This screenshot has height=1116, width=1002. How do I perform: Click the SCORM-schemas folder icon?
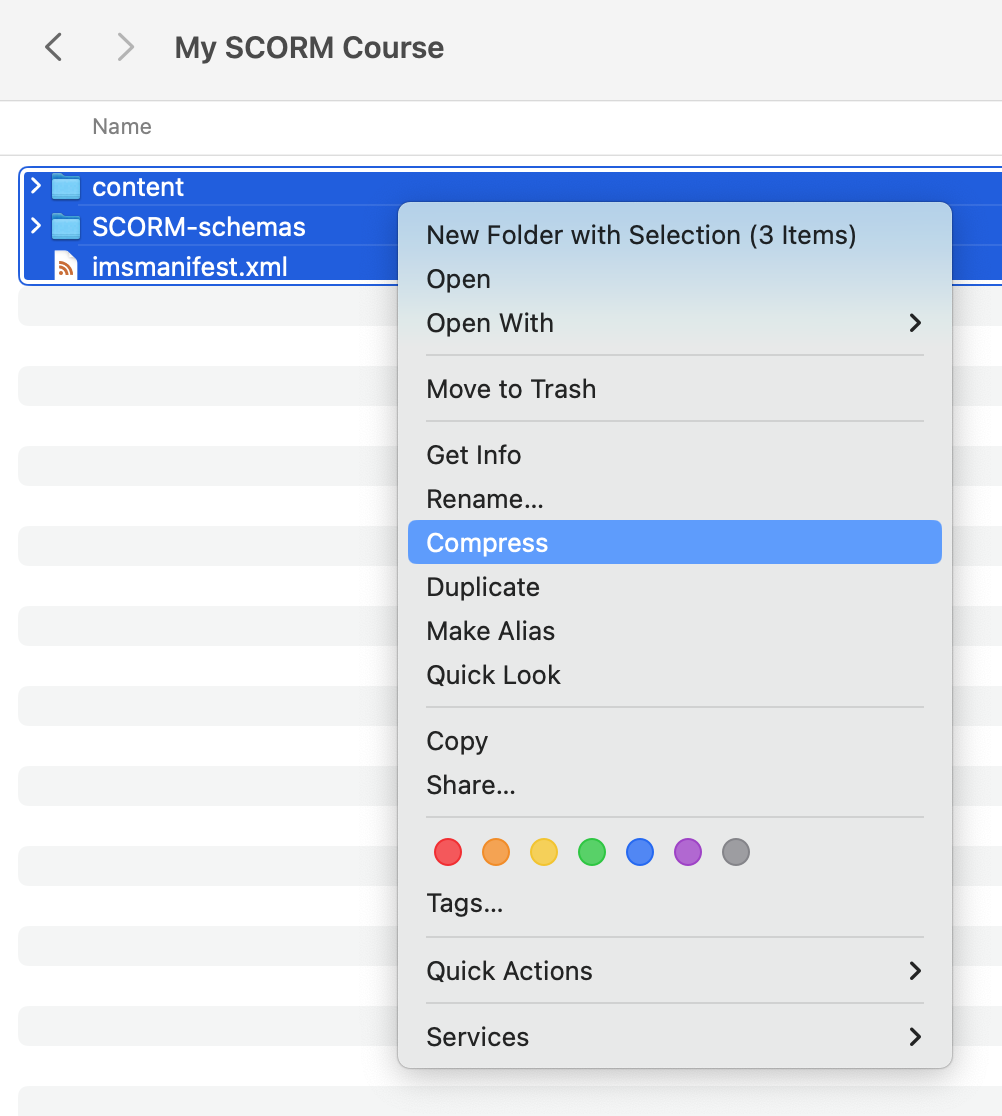tap(64, 227)
